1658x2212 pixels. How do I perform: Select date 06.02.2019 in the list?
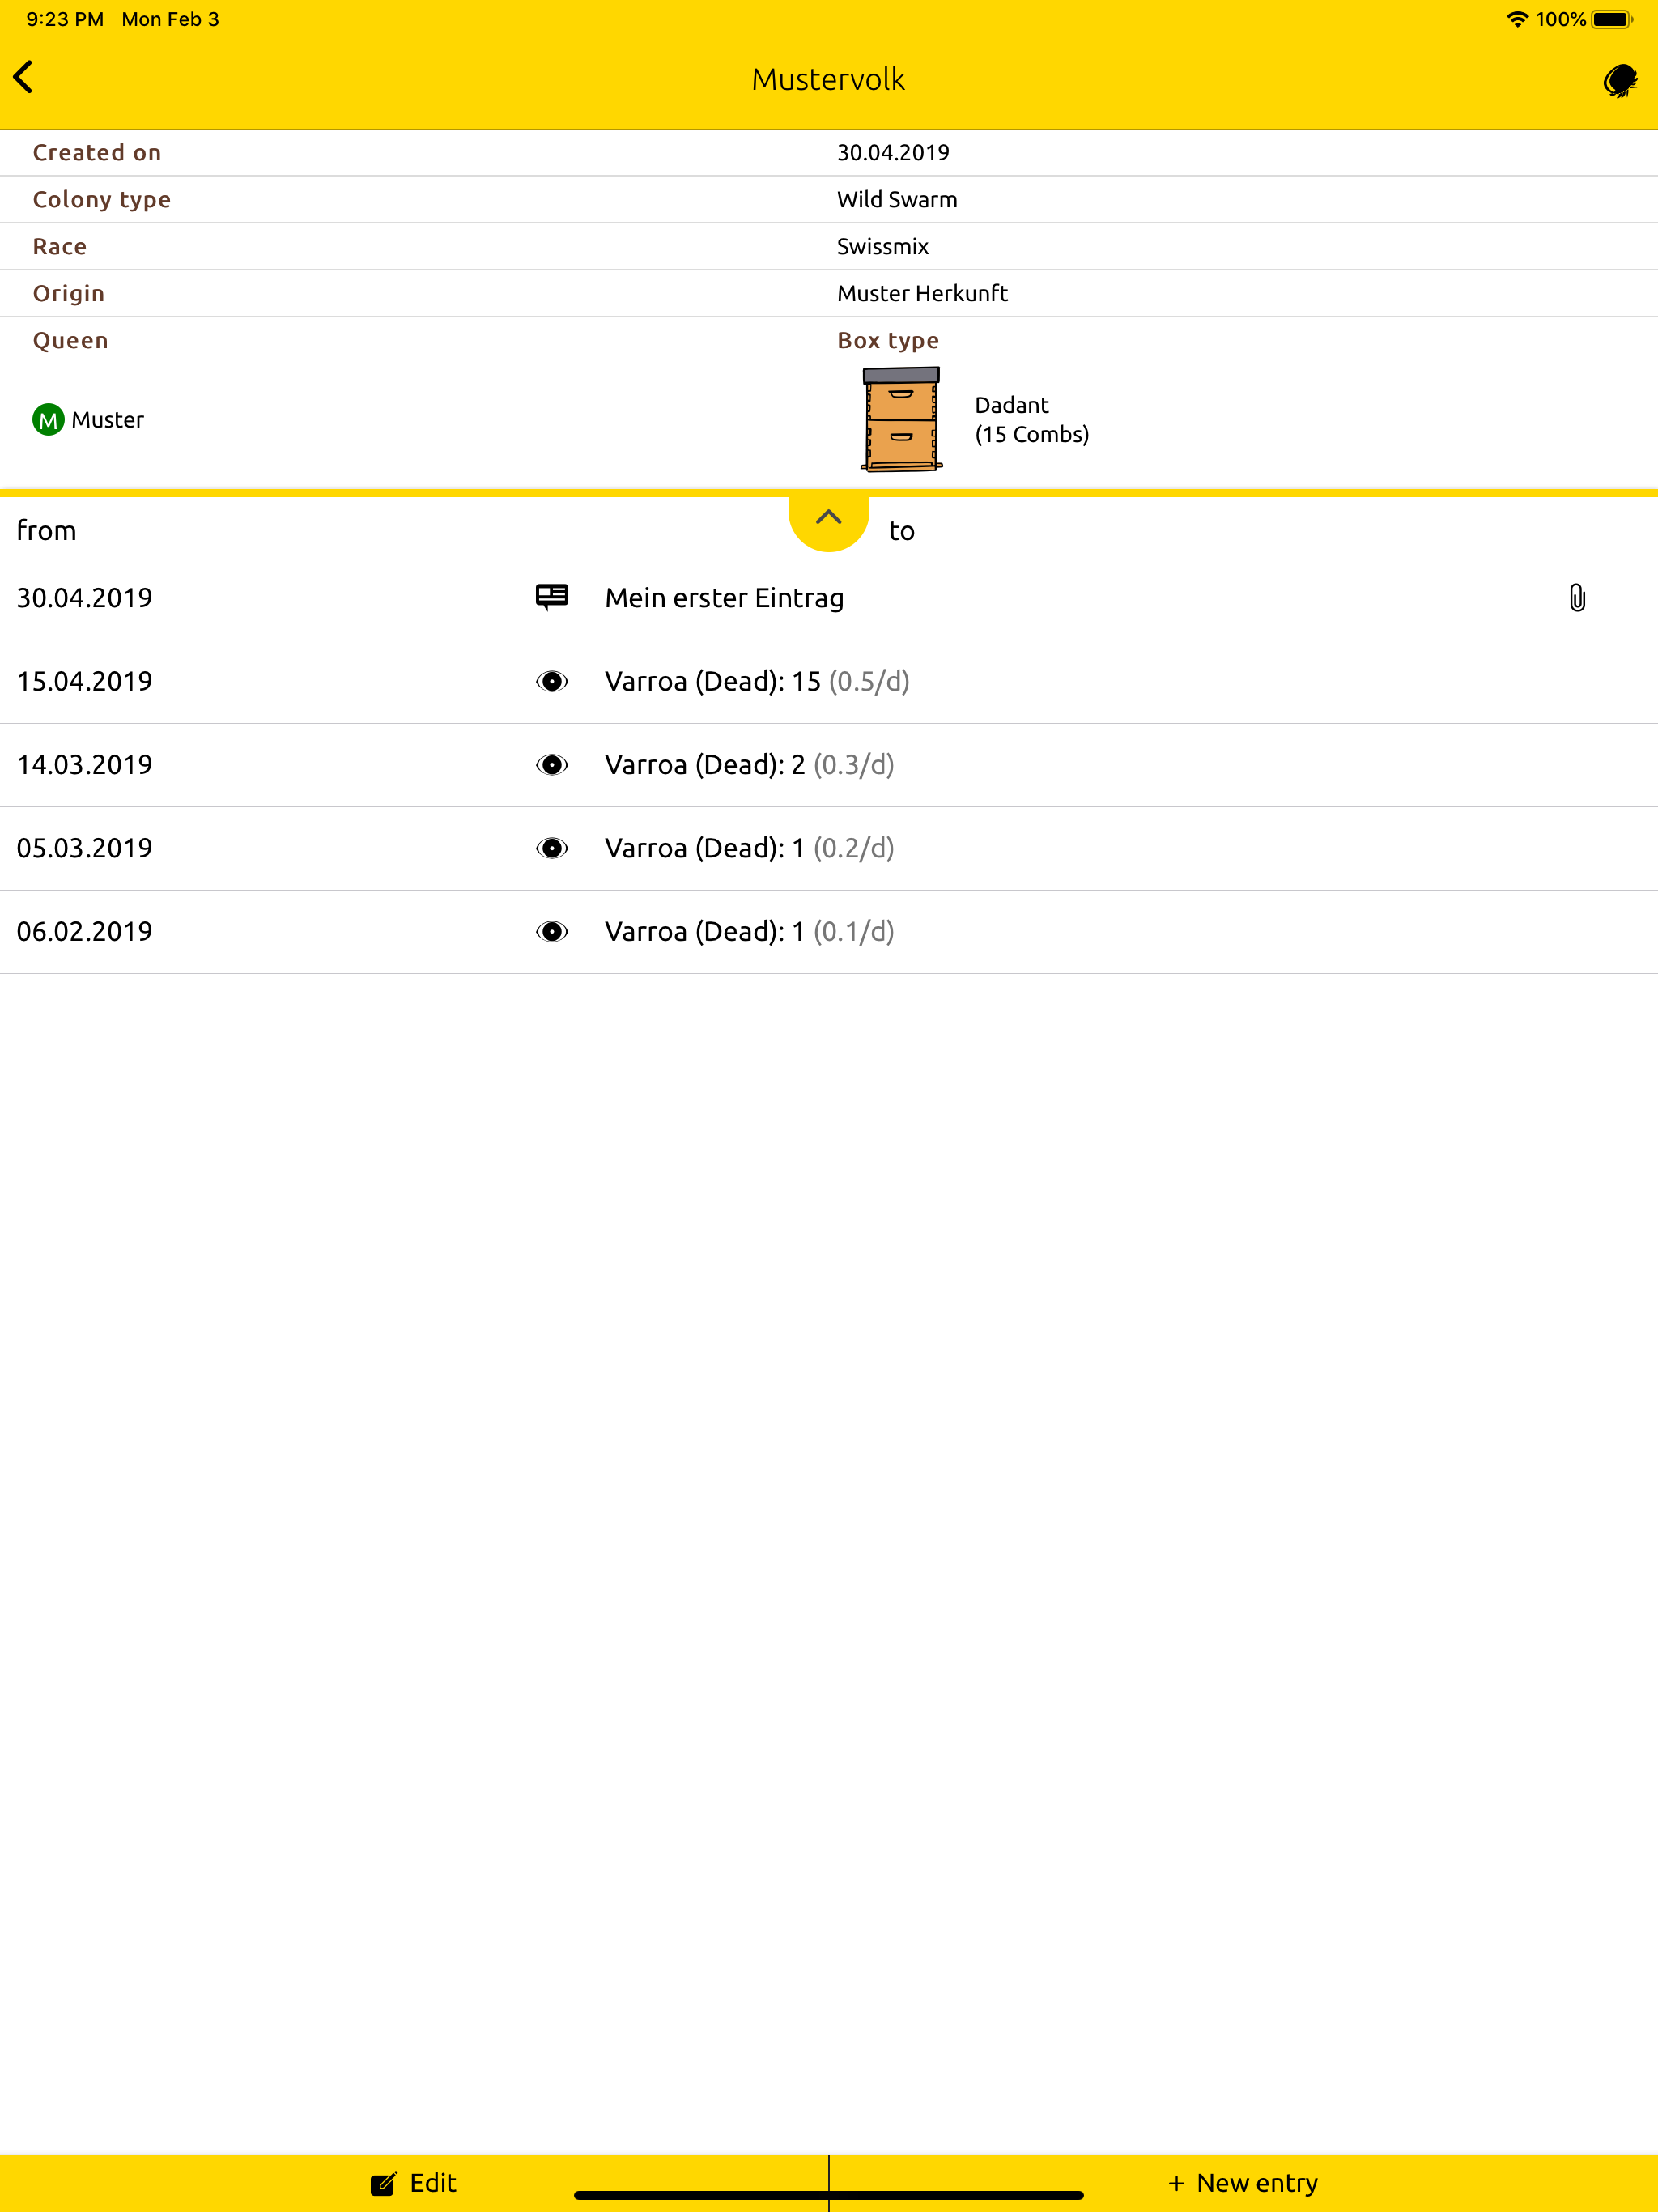(85, 932)
